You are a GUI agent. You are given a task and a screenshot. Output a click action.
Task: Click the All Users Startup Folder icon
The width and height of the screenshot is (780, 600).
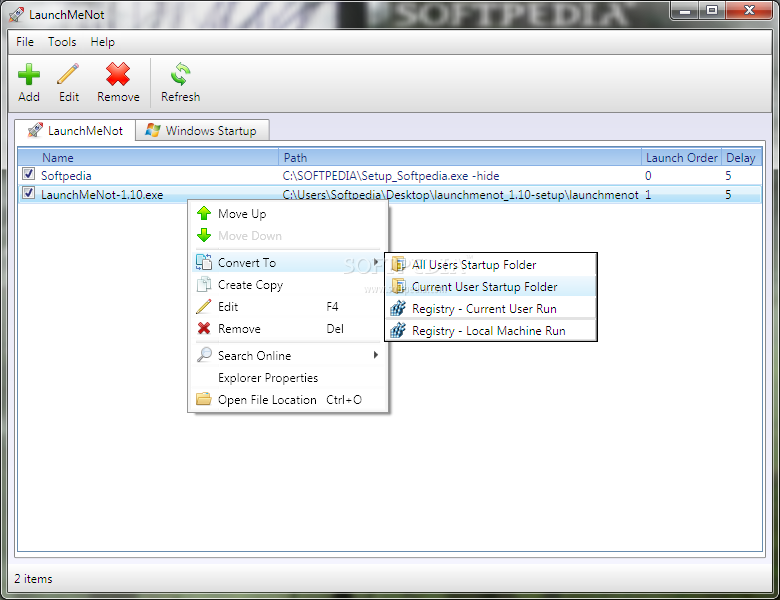398,264
